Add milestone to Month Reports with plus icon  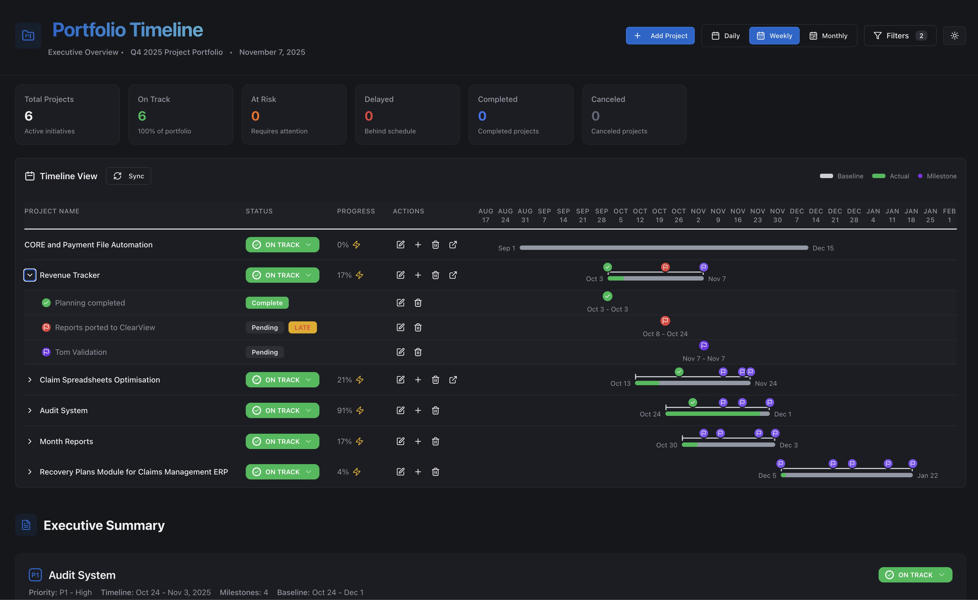tap(418, 441)
